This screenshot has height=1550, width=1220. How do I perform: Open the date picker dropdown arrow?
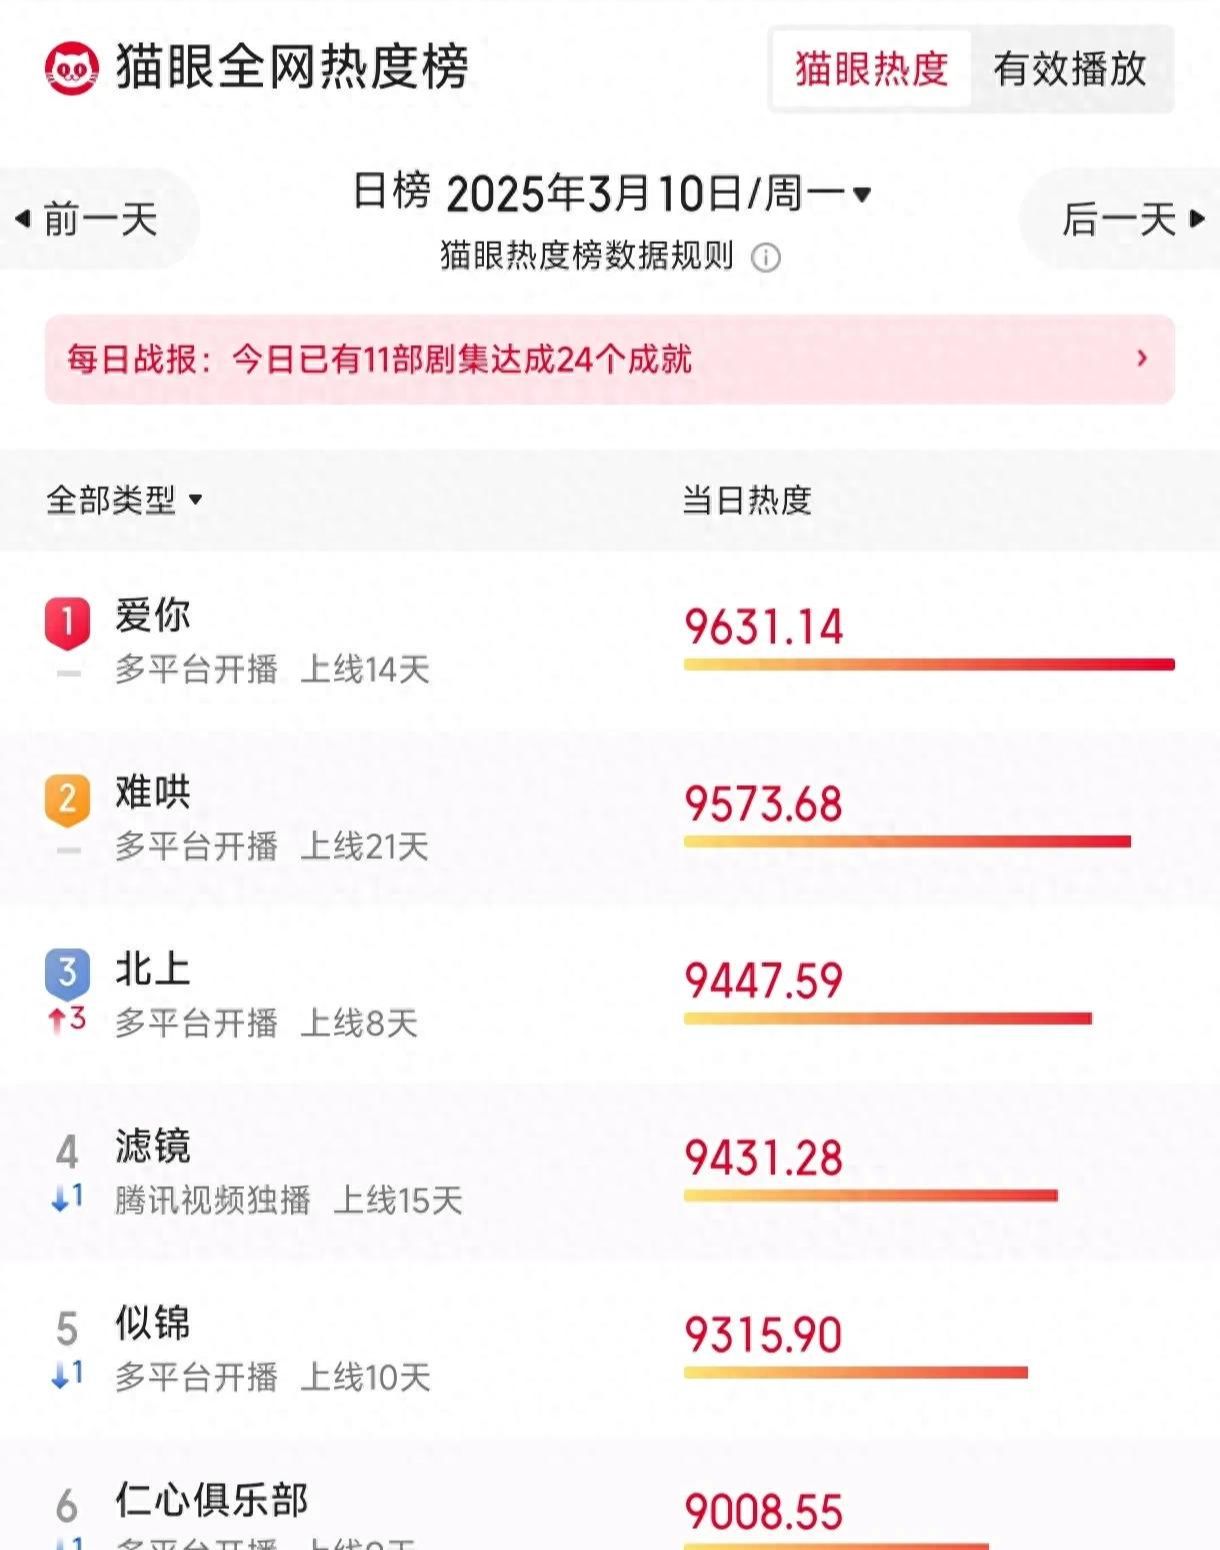[x=862, y=194]
